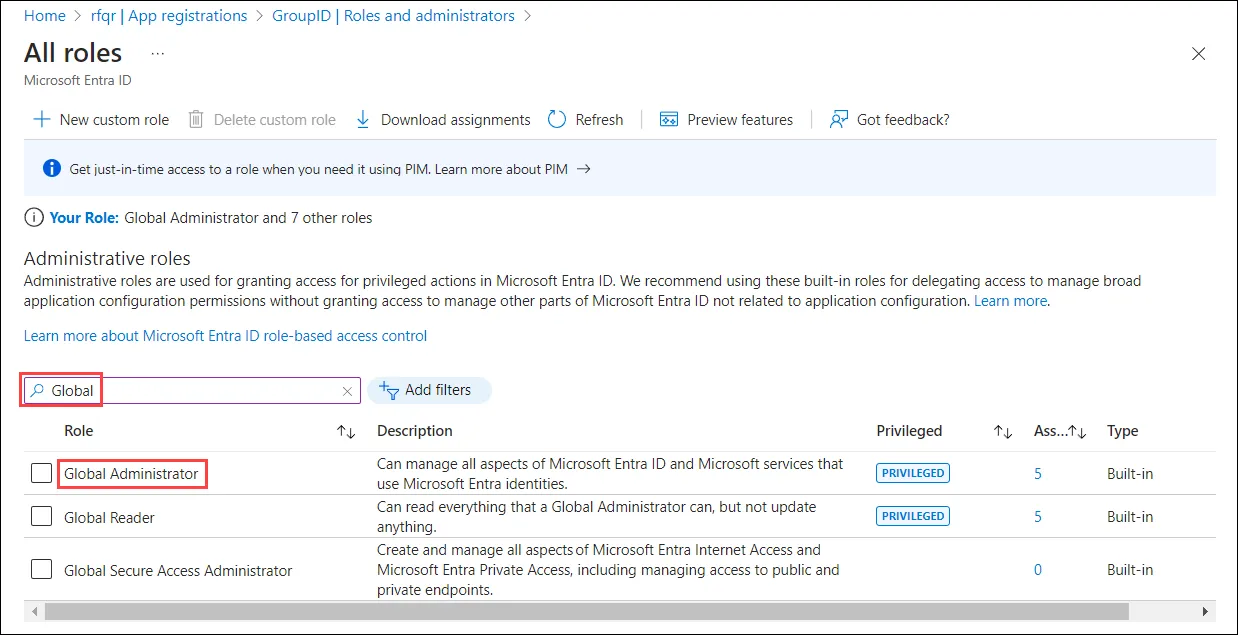The image size is (1238, 635).
Task: Open Preview features icon
Action: click(x=669, y=119)
